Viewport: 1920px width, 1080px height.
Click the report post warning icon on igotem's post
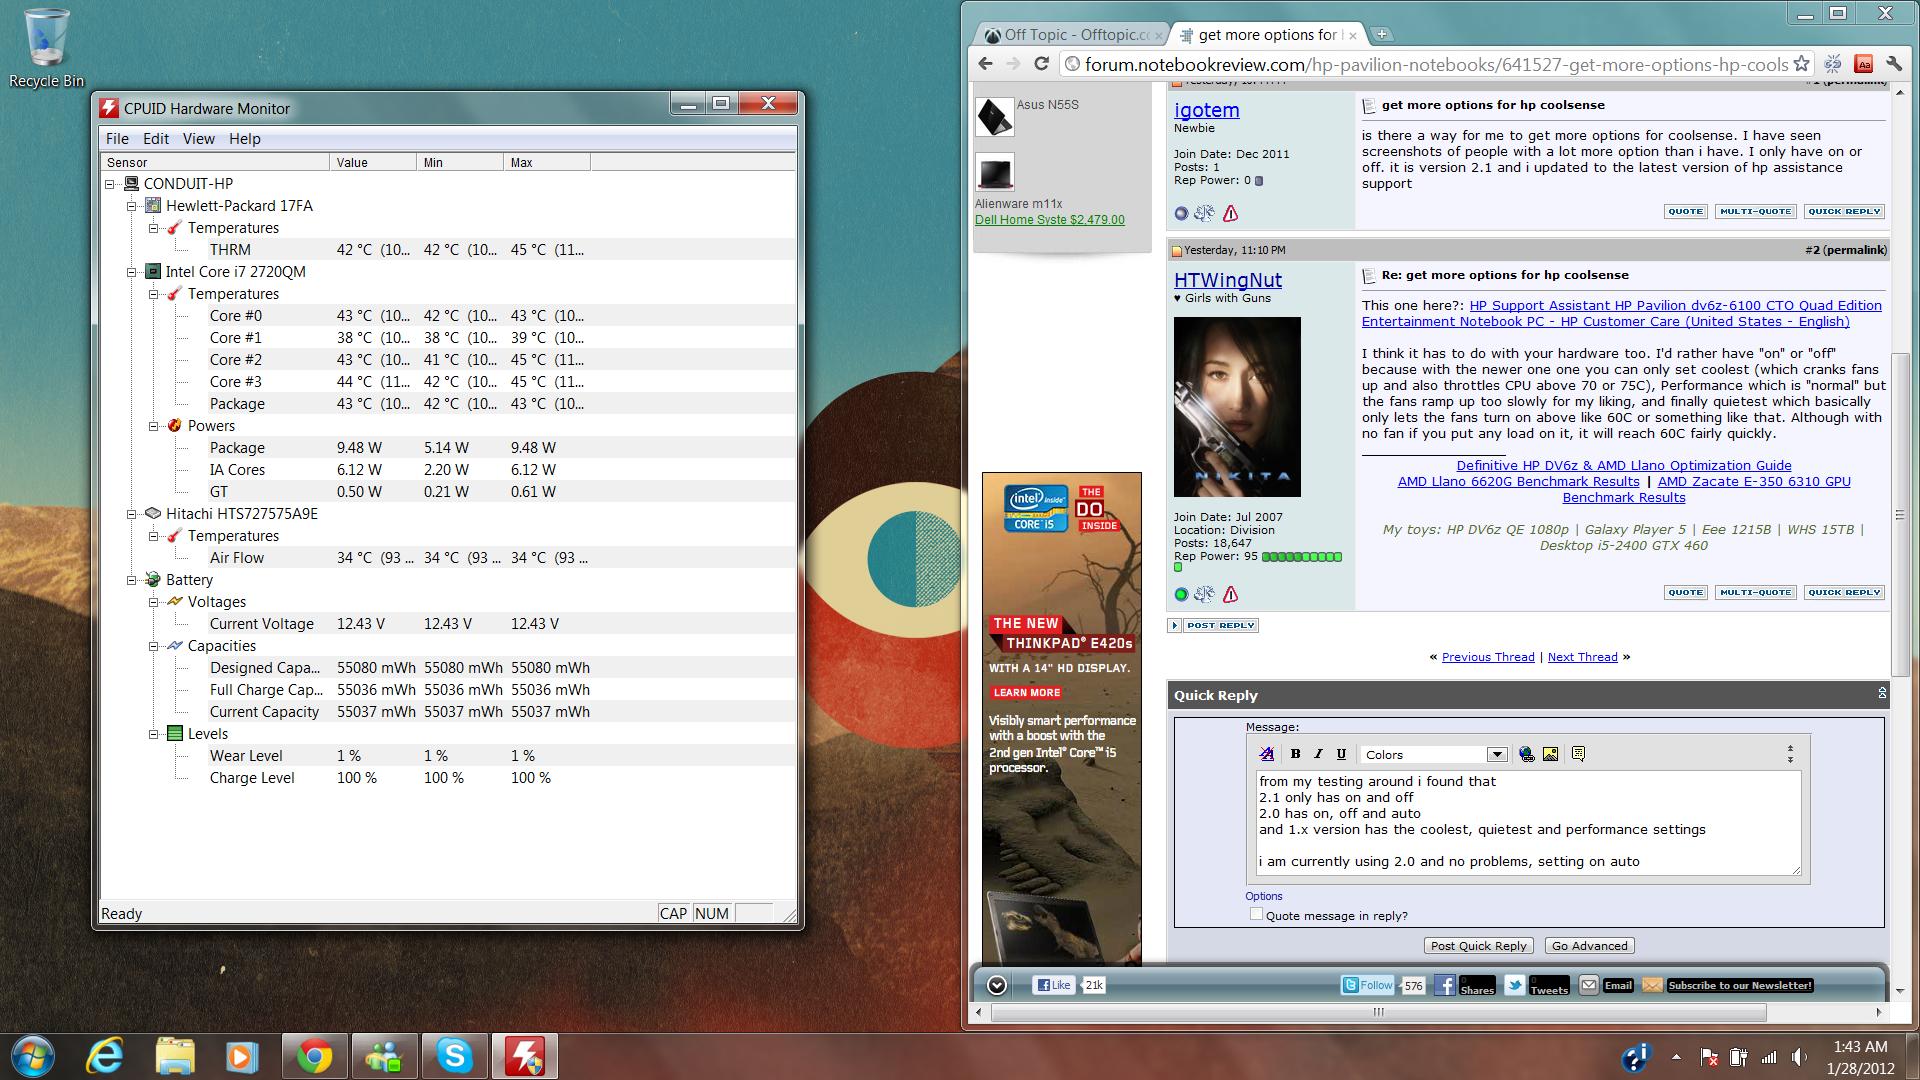point(1230,213)
